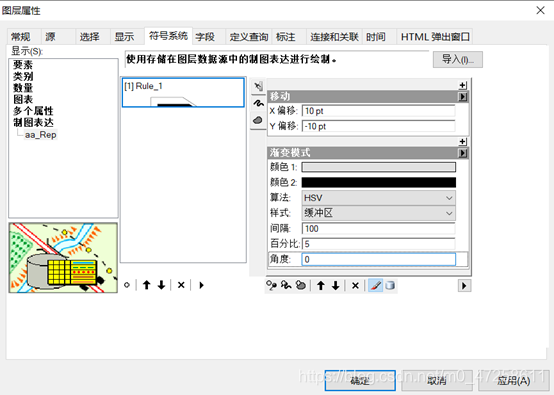
Task: Click the 导入(I)... button
Action: pyautogui.click(x=458, y=59)
